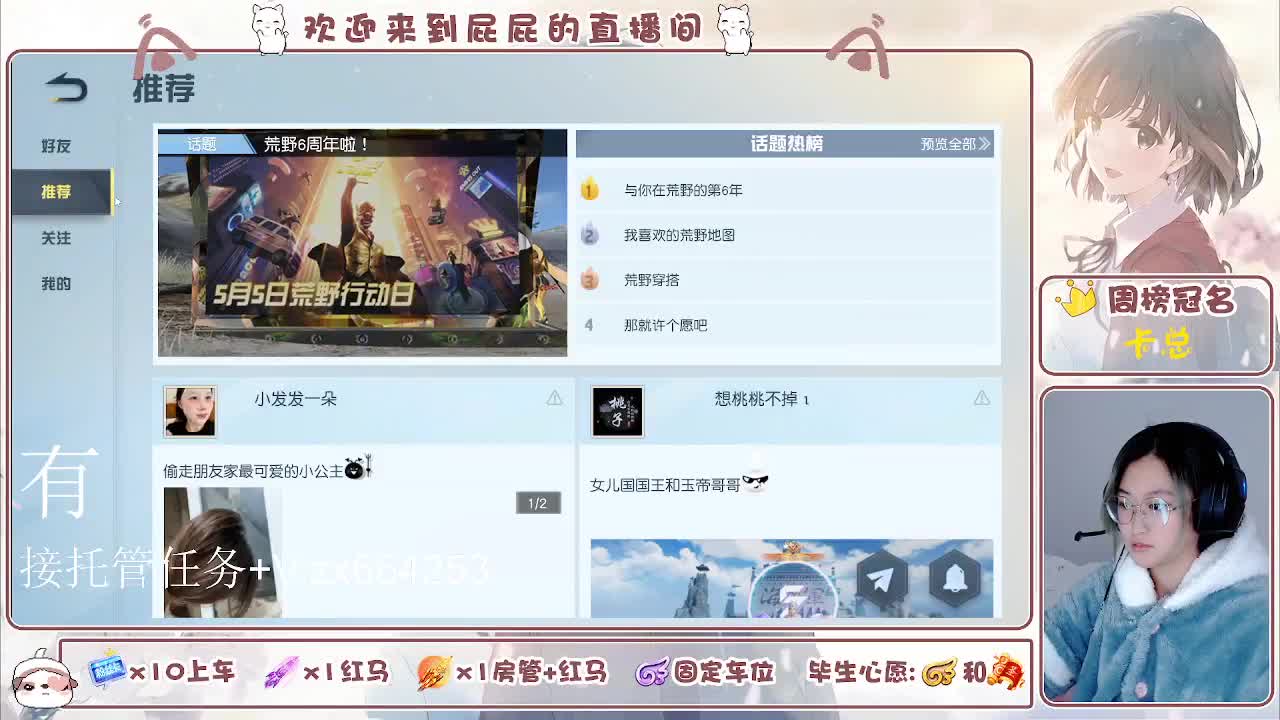Viewport: 1280px width, 720px height.
Task: Click username 小发发一朵
Action: [295, 399]
